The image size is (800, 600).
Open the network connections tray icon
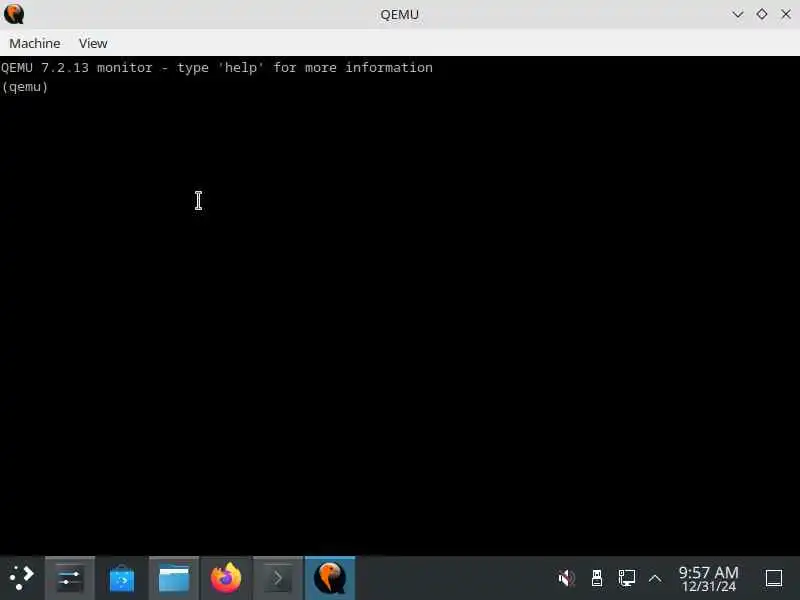tap(627, 578)
